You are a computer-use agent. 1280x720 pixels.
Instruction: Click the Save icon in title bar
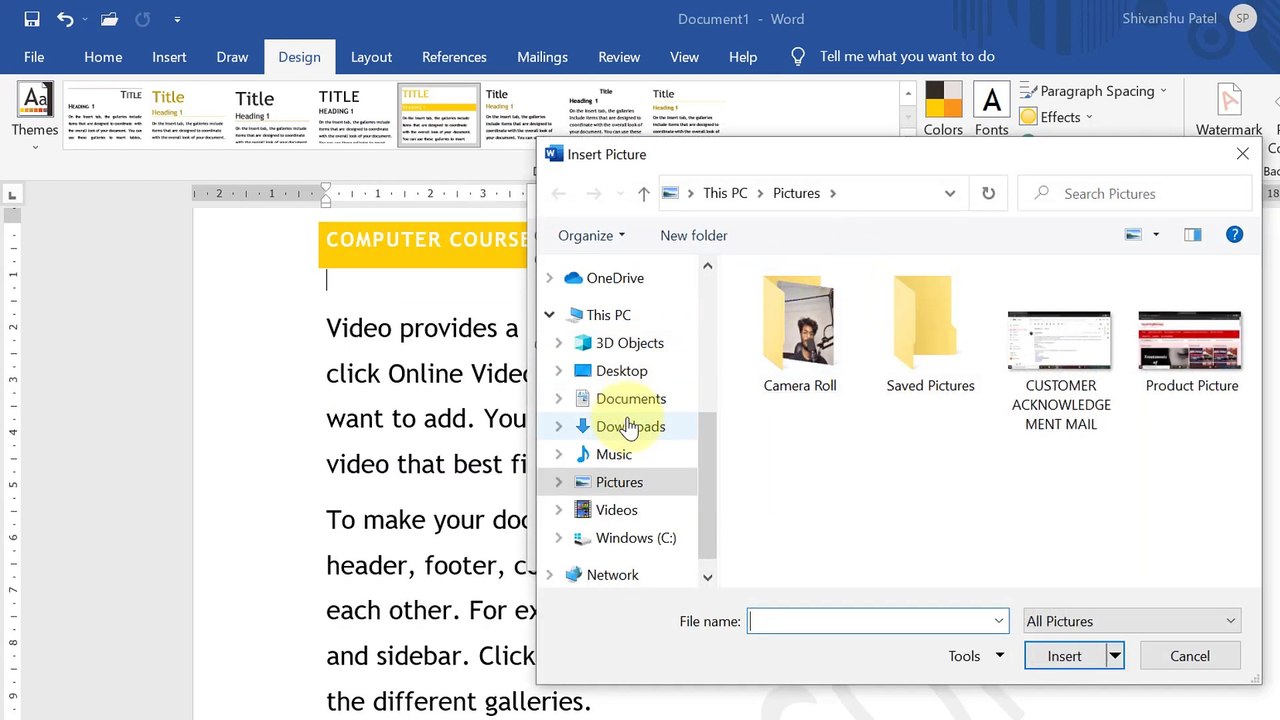[x=32, y=19]
